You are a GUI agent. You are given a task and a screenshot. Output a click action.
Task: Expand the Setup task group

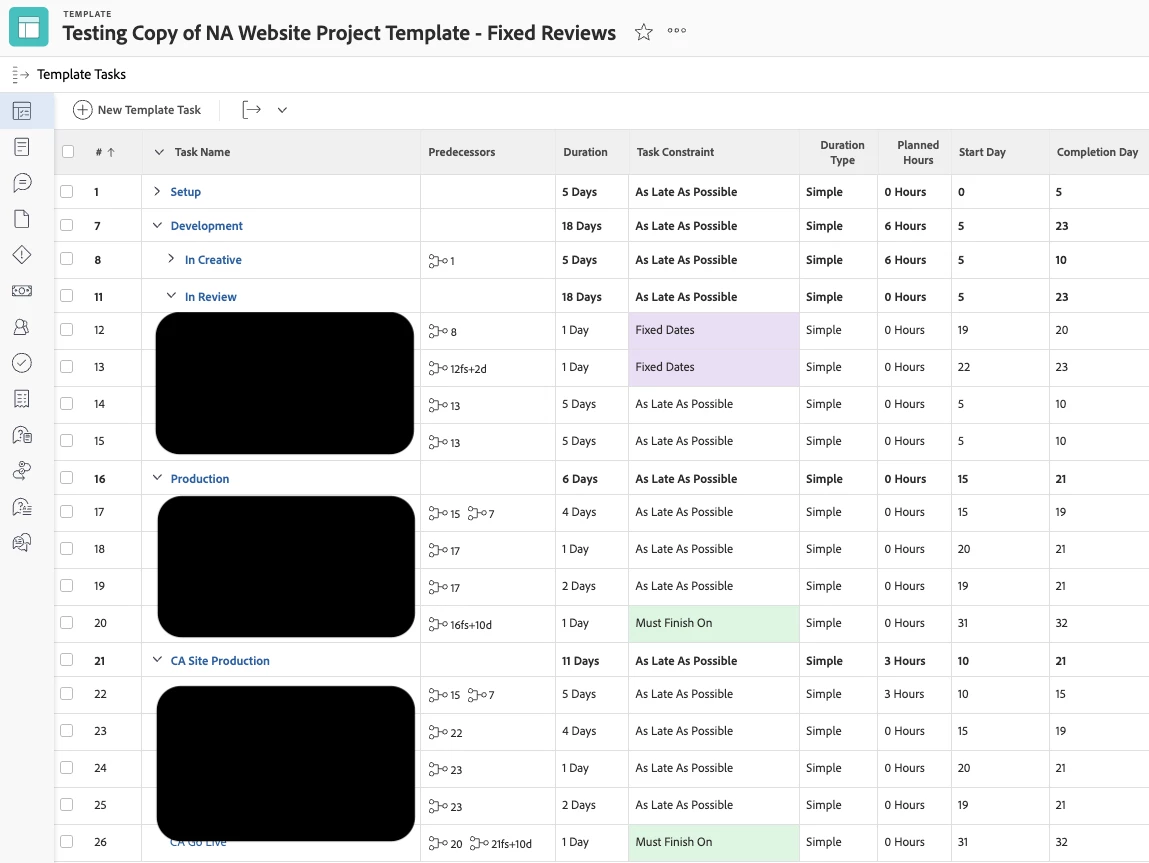pos(157,191)
